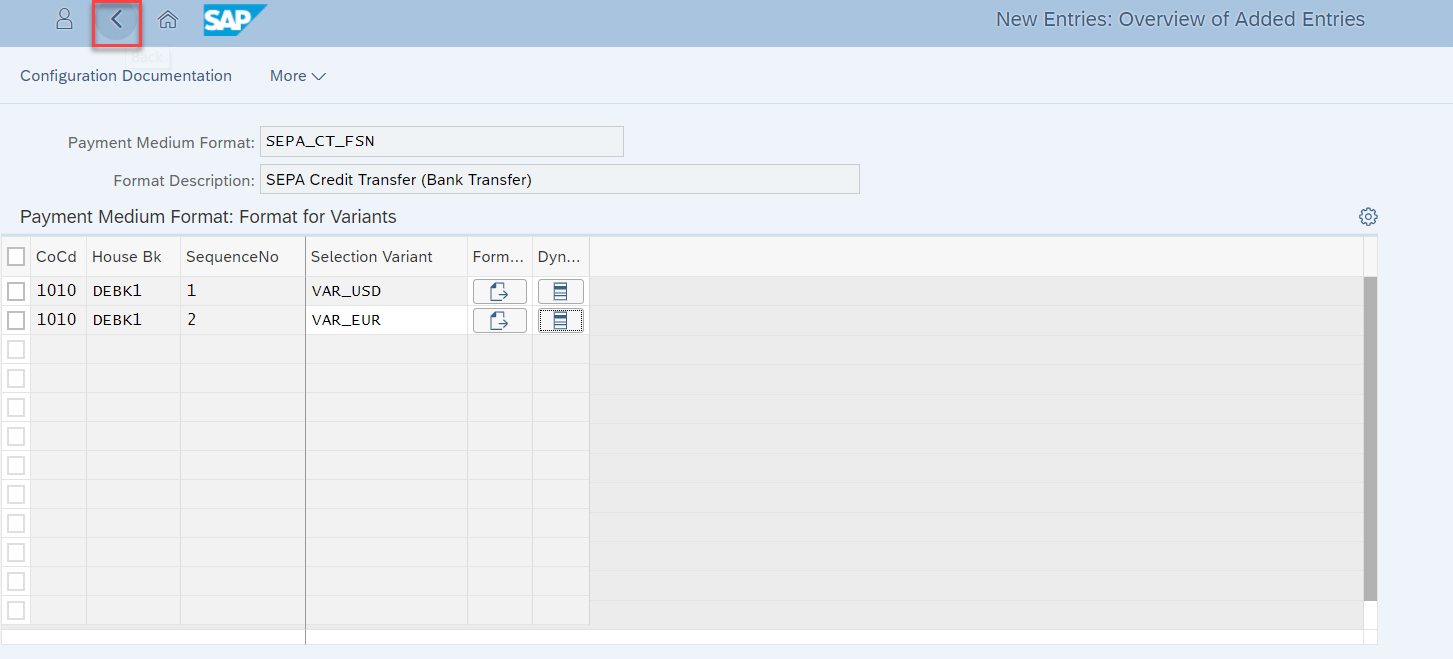Click the Dyn... column header

[x=561, y=257]
